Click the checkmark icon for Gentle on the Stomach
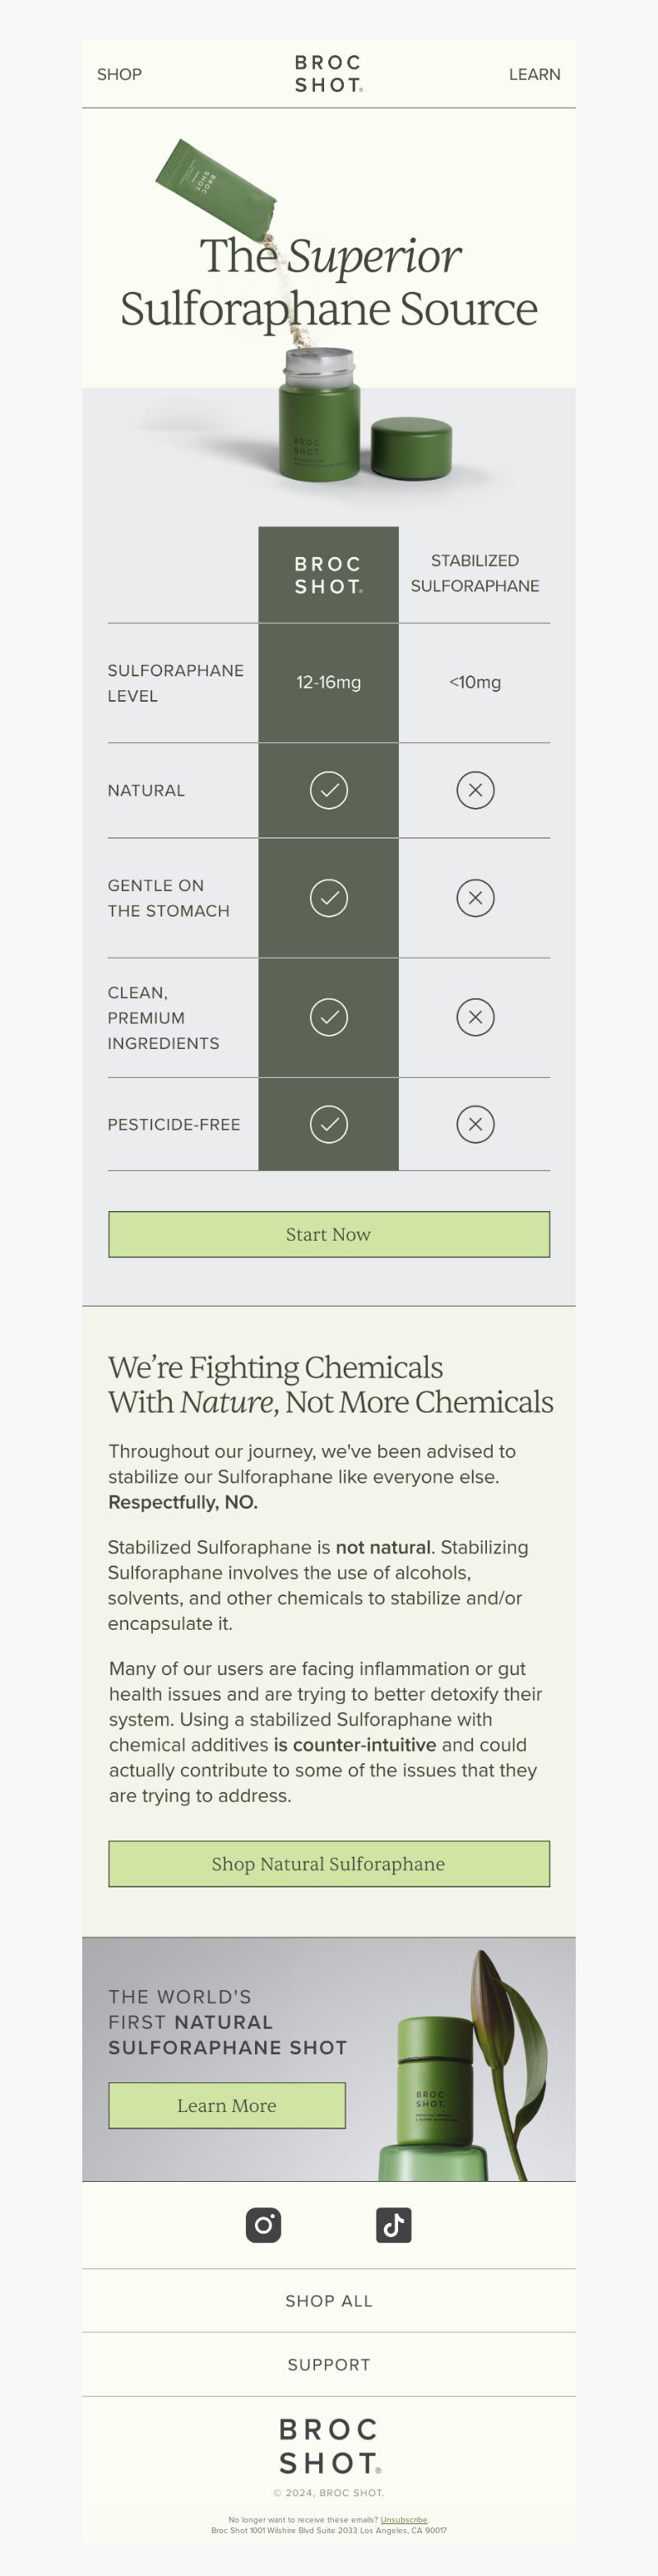The height and width of the screenshot is (2576, 658). [x=328, y=898]
